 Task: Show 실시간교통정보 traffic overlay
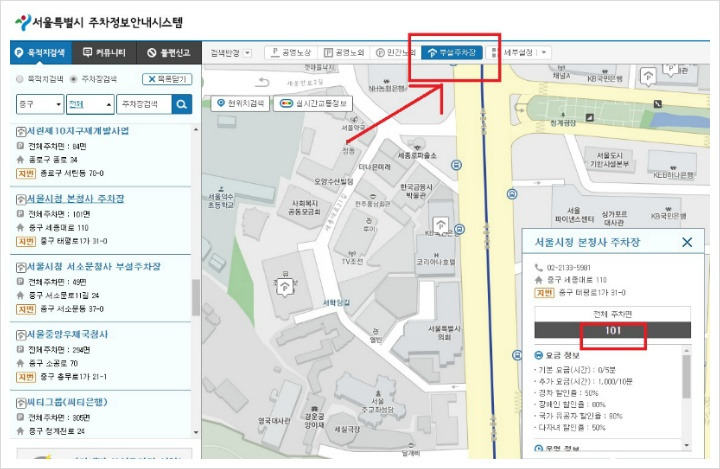point(313,103)
